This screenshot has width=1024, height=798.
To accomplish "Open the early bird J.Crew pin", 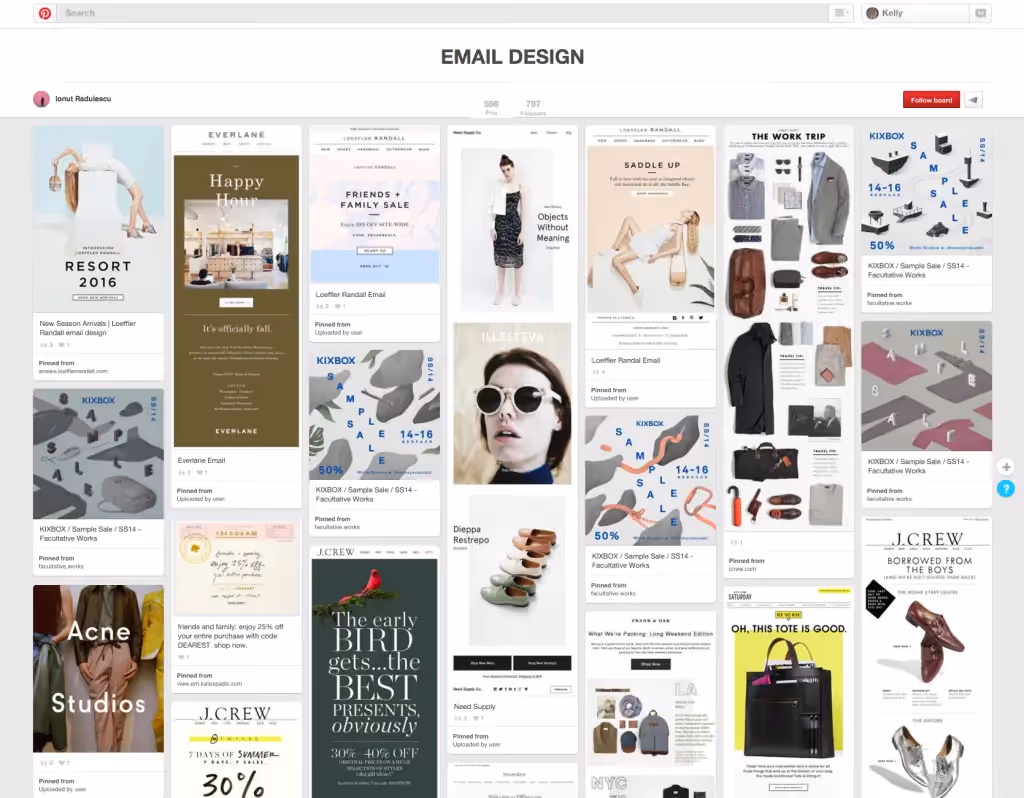I will point(375,671).
